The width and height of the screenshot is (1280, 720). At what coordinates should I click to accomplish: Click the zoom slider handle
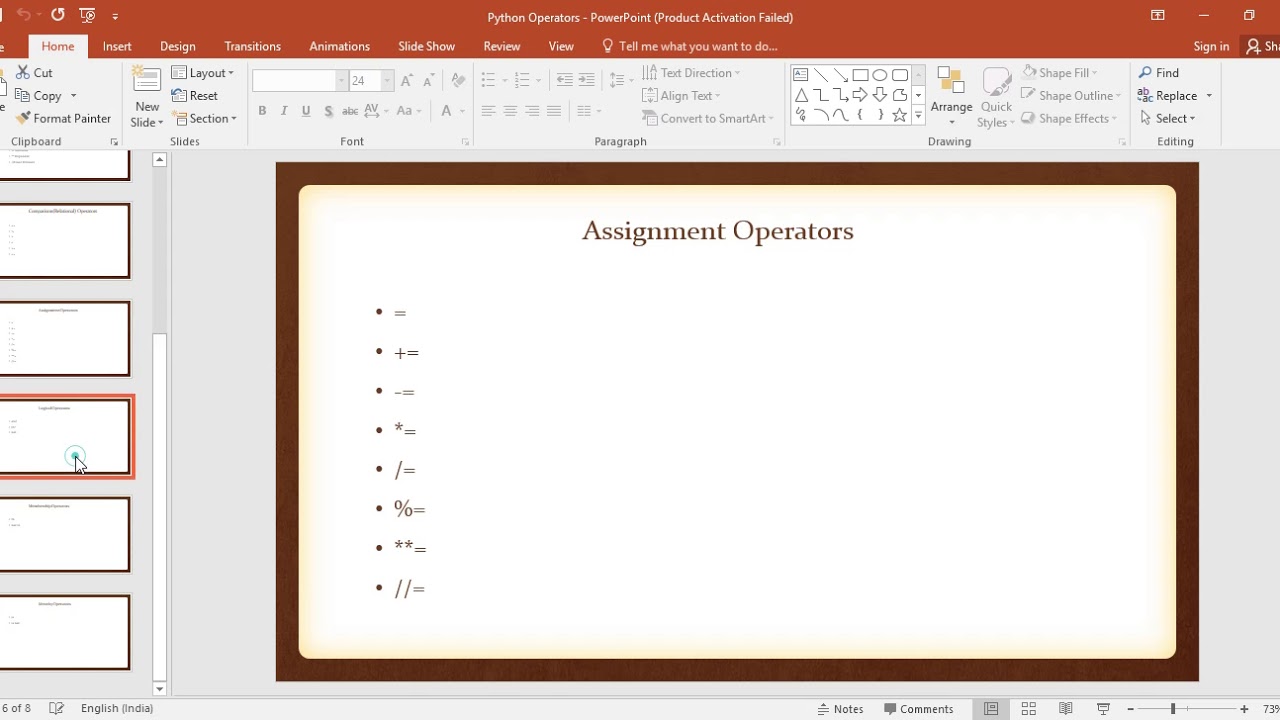tap(1173, 709)
